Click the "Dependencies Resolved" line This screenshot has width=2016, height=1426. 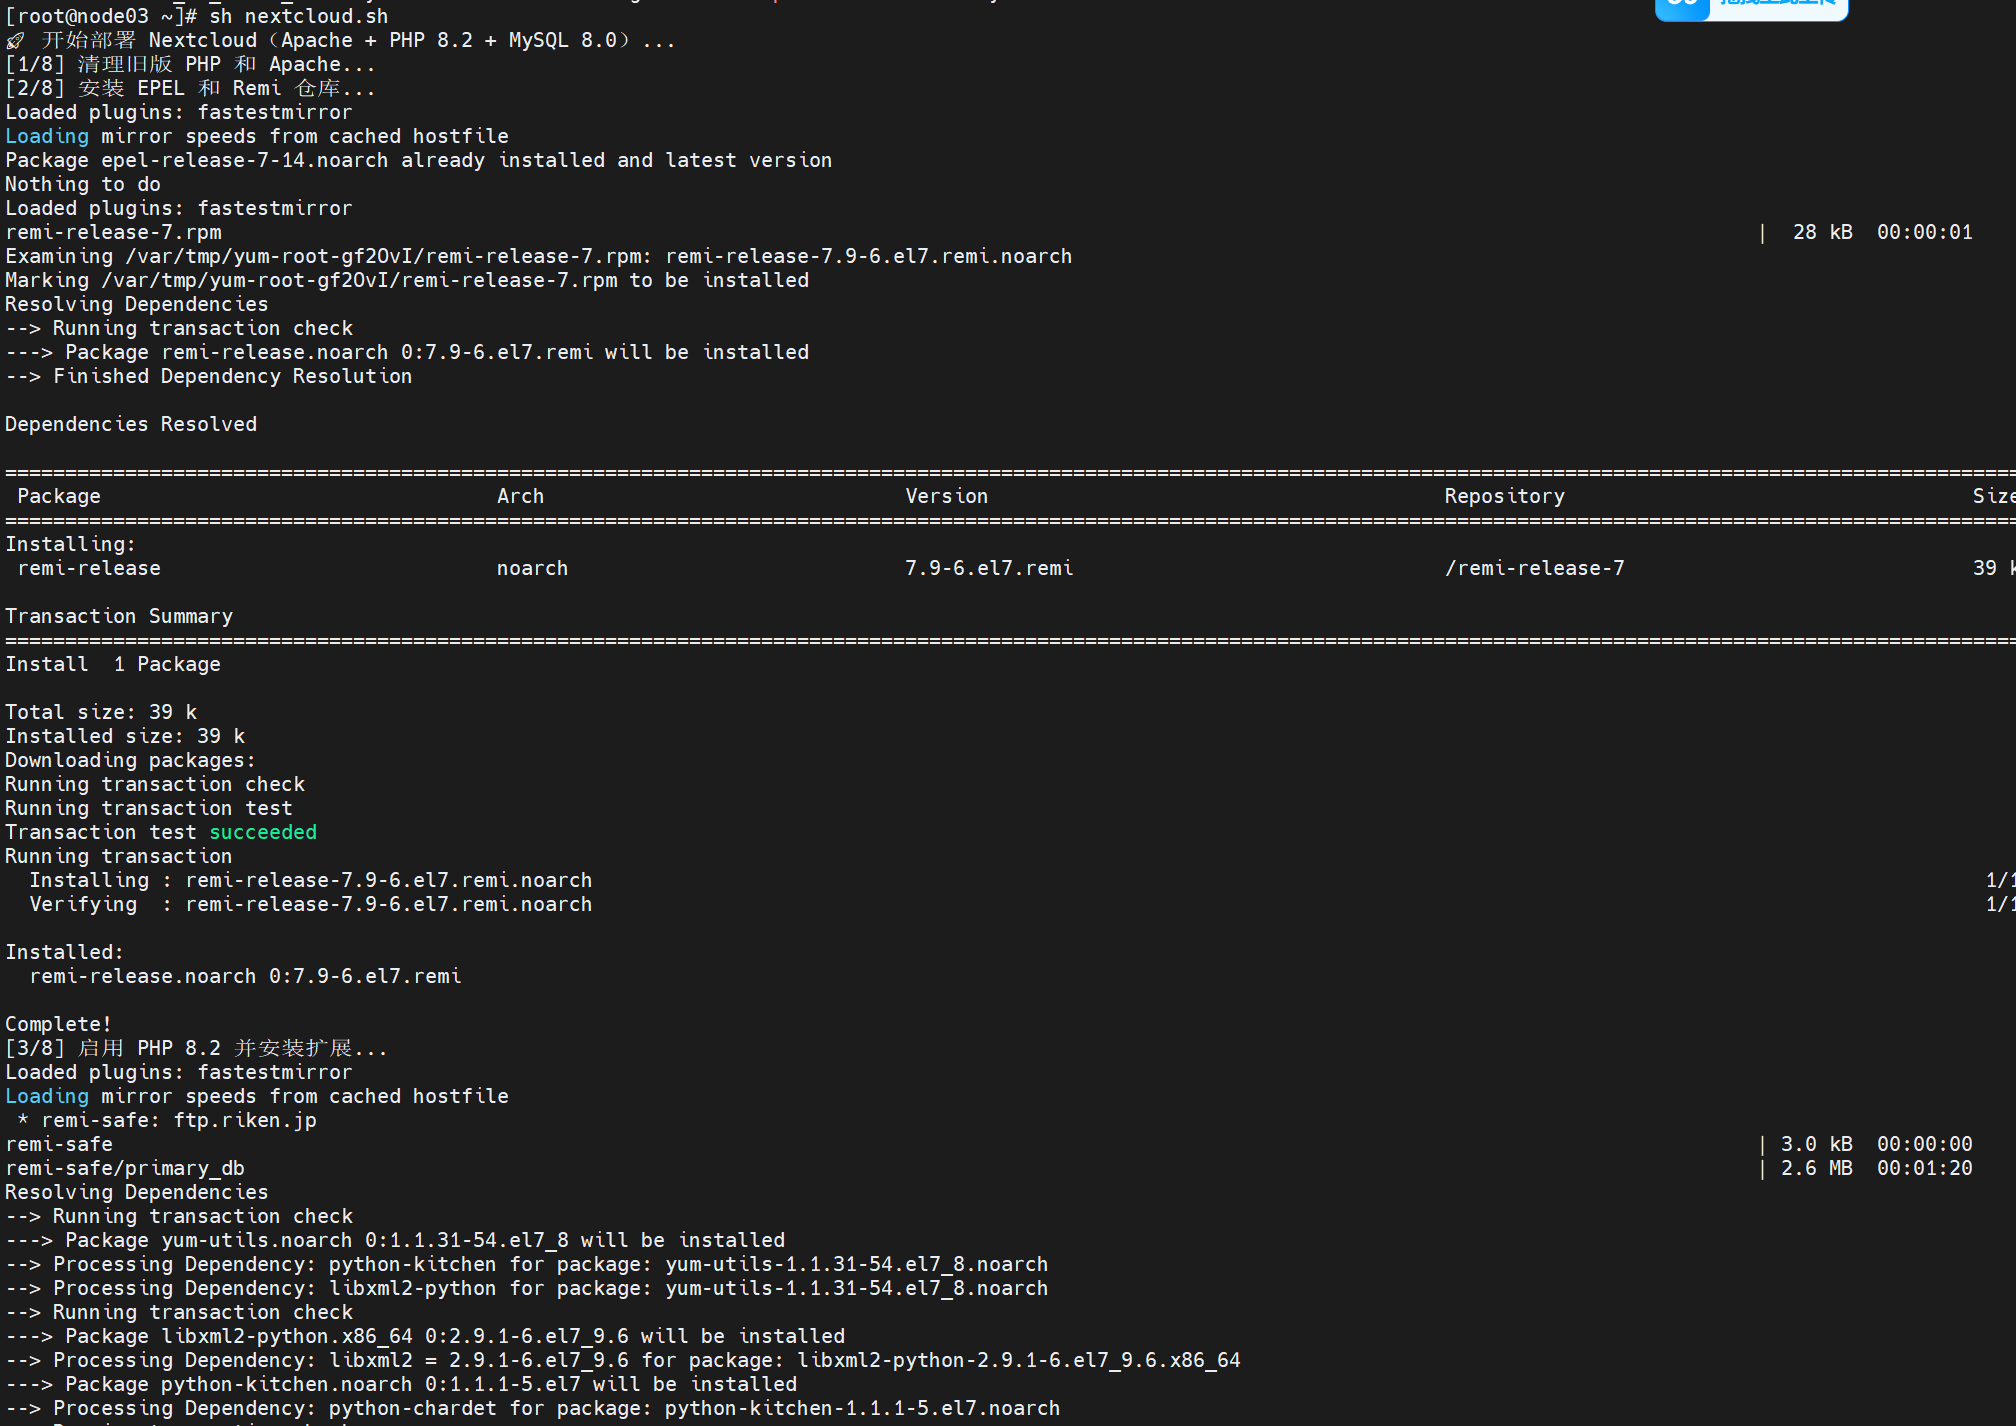tap(131, 424)
